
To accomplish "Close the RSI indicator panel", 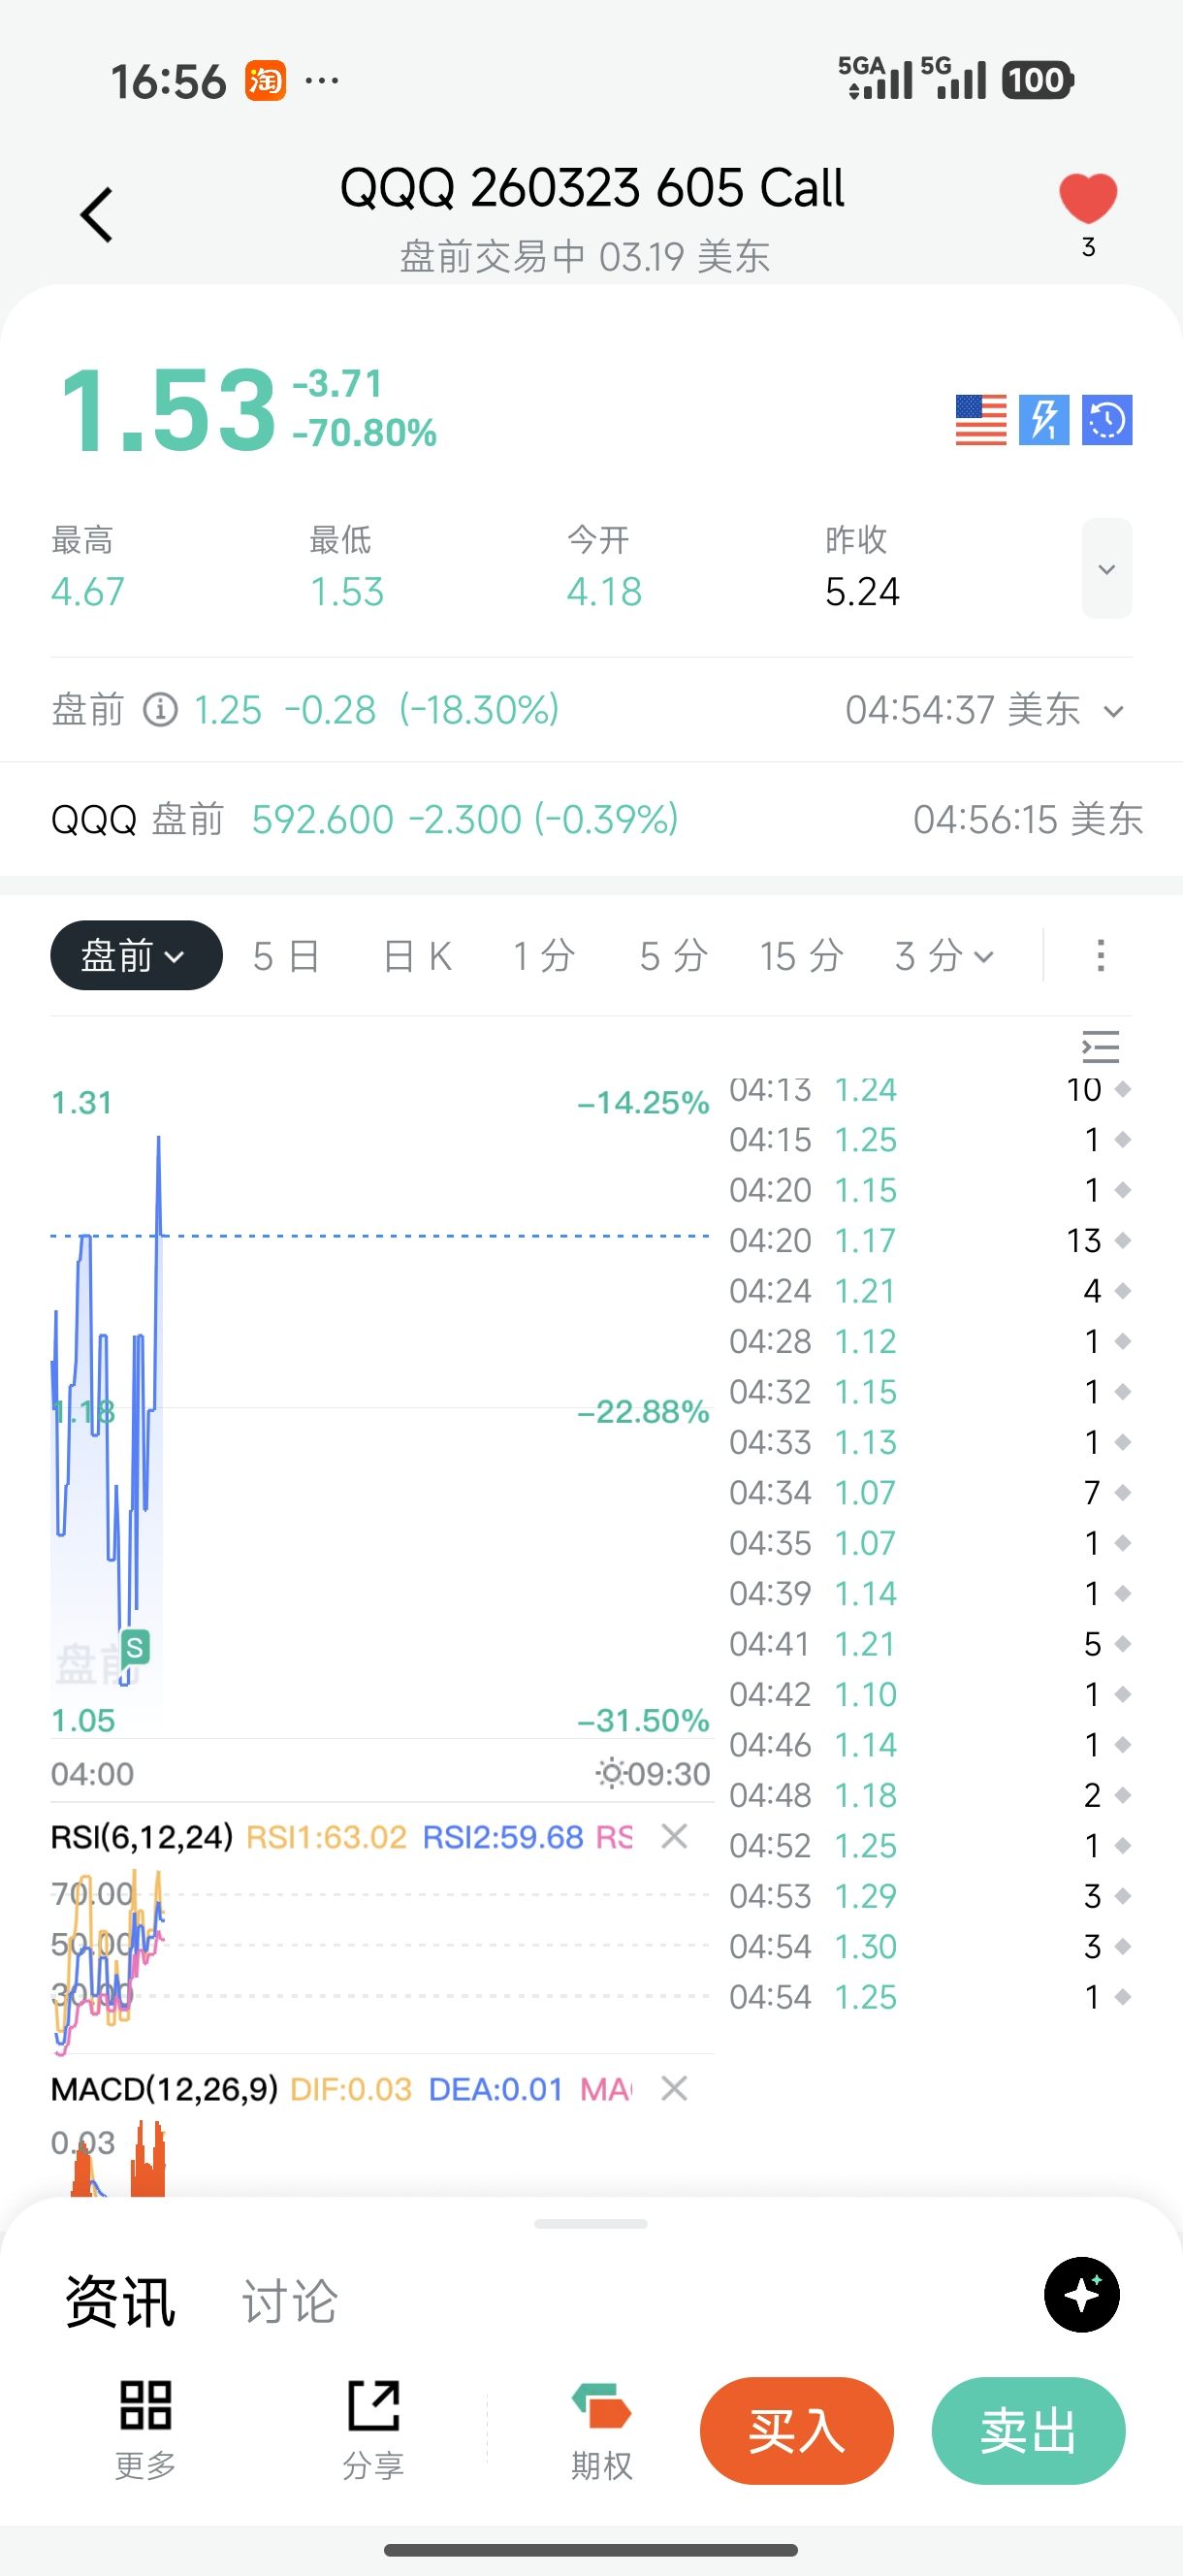I will click(674, 1836).
